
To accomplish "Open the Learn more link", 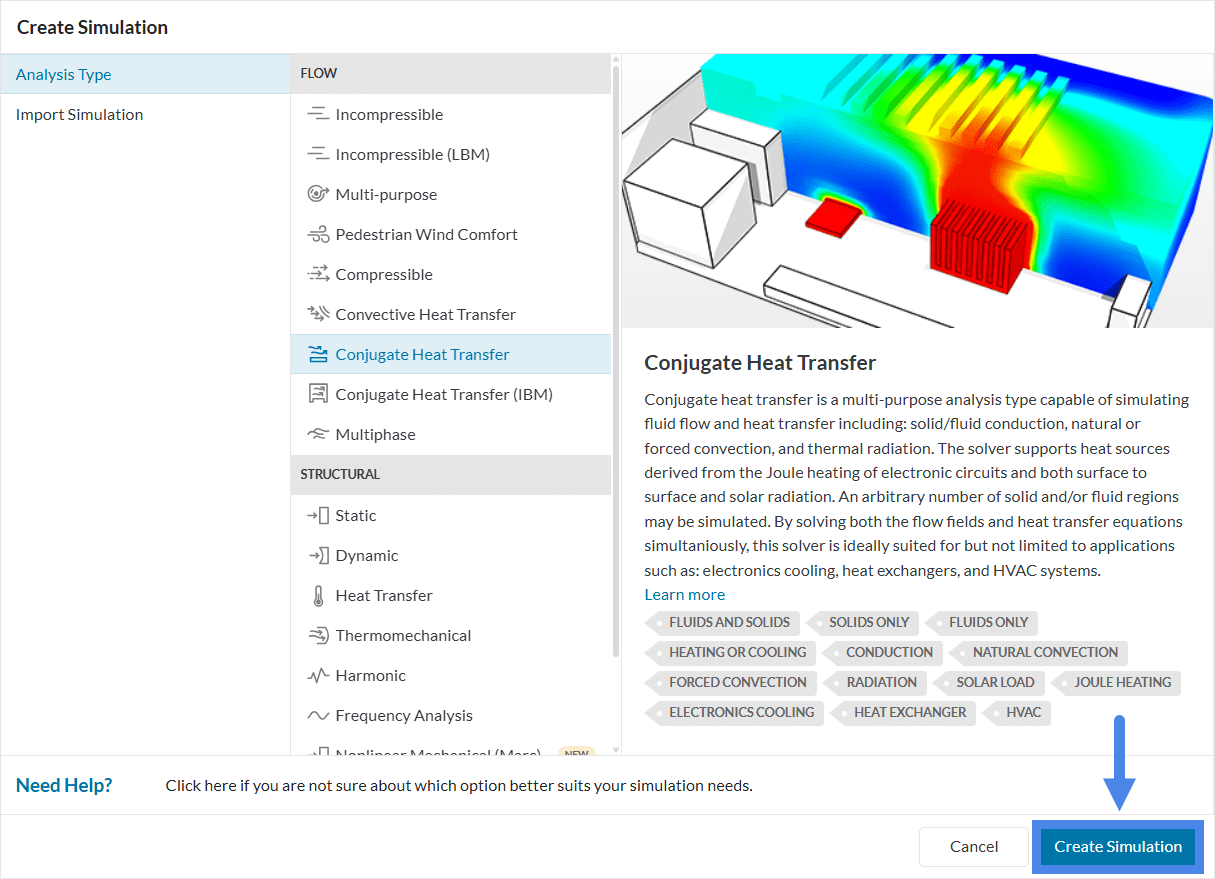I will click(684, 594).
